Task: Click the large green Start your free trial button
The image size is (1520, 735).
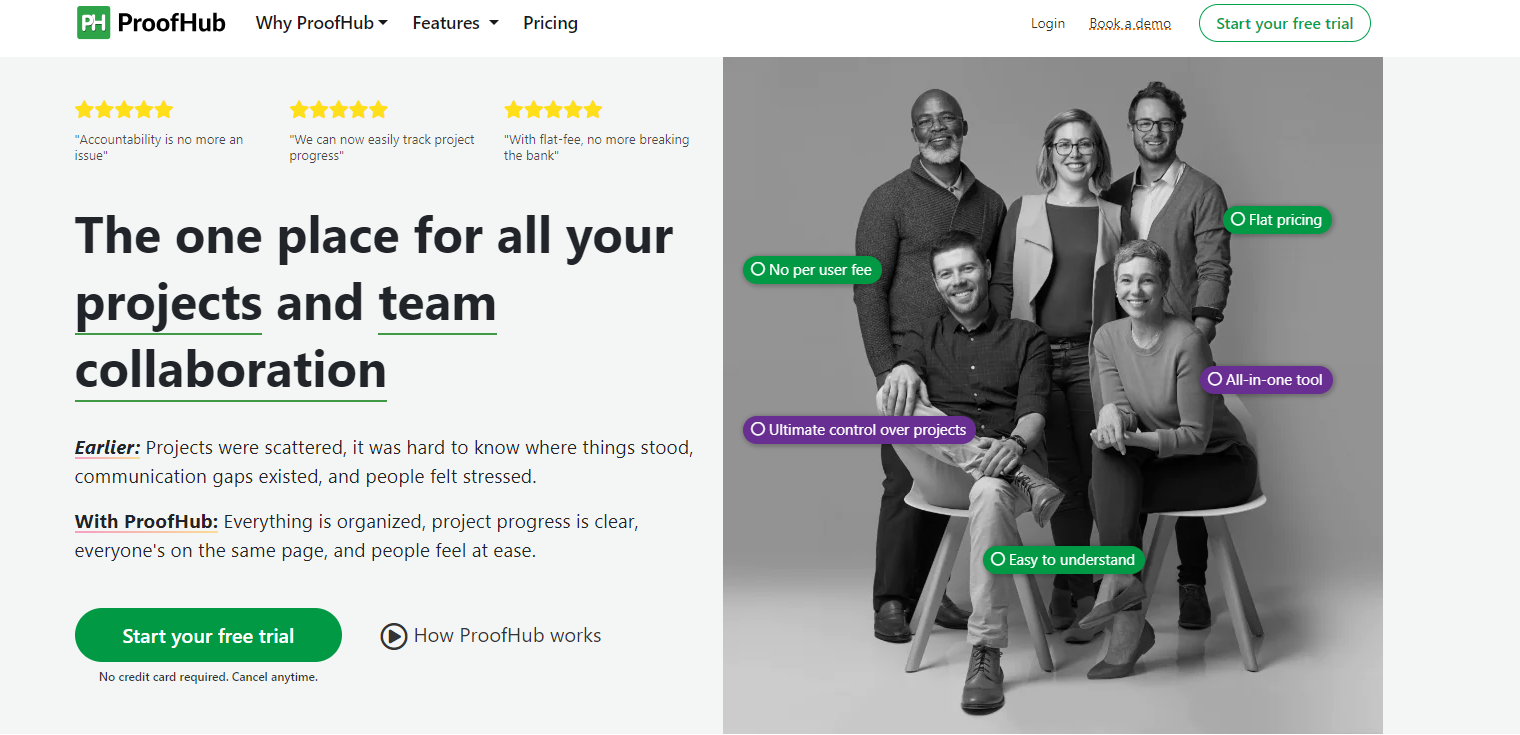Action: pyautogui.click(x=208, y=635)
